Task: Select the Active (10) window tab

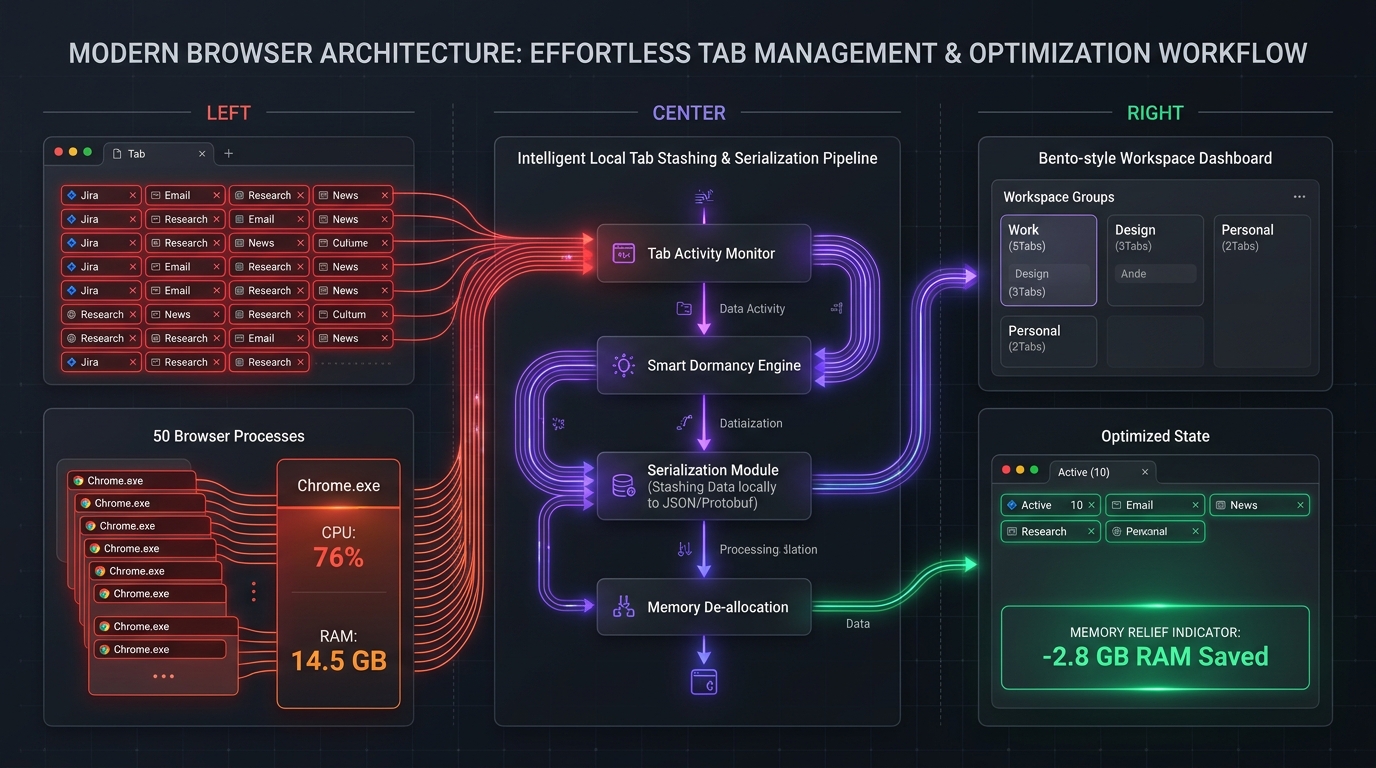Action: (x=1103, y=472)
